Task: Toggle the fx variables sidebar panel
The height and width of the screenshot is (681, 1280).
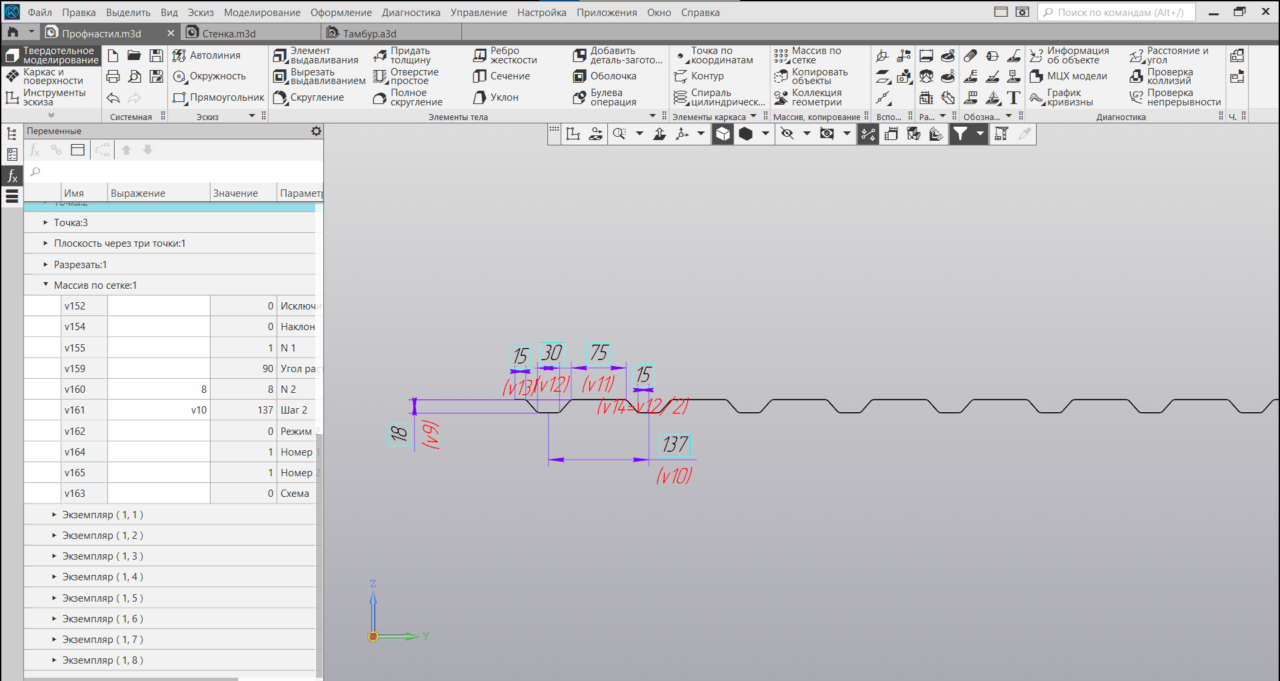Action: (12, 175)
